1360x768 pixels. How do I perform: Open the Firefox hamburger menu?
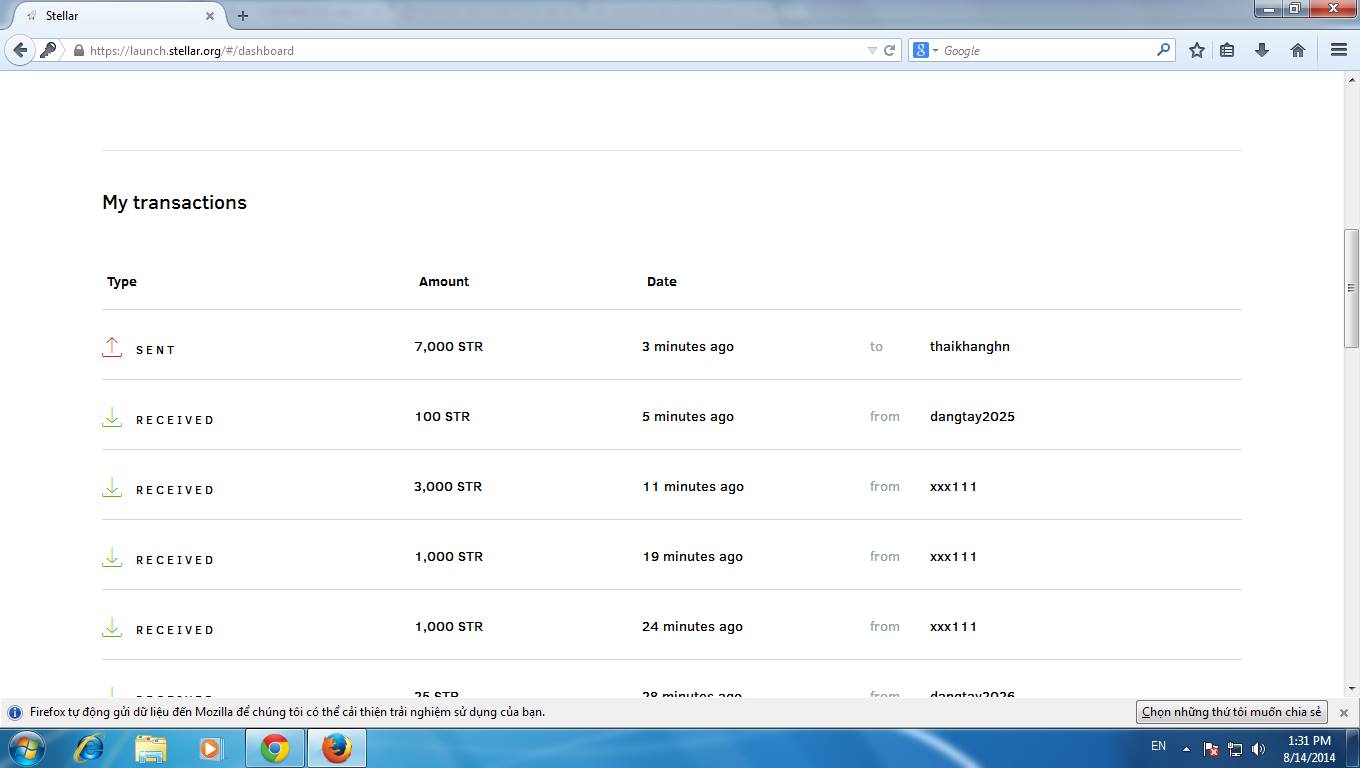point(1339,50)
